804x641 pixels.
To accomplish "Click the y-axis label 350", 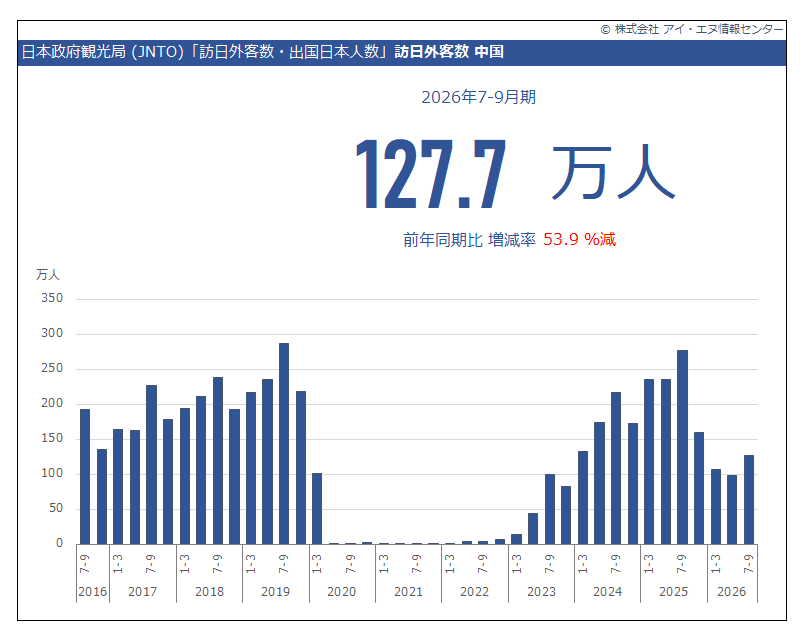I will pyautogui.click(x=52, y=298).
